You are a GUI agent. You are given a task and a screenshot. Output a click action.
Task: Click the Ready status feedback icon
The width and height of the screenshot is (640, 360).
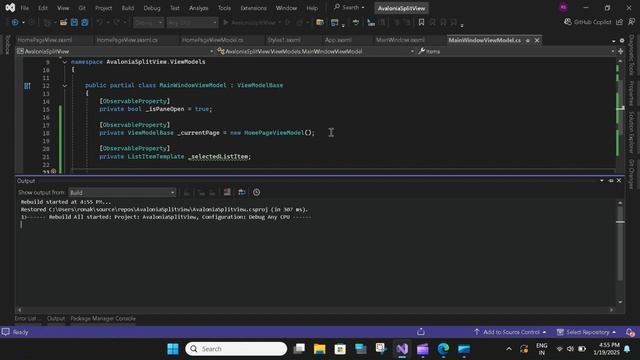[x=6, y=332]
